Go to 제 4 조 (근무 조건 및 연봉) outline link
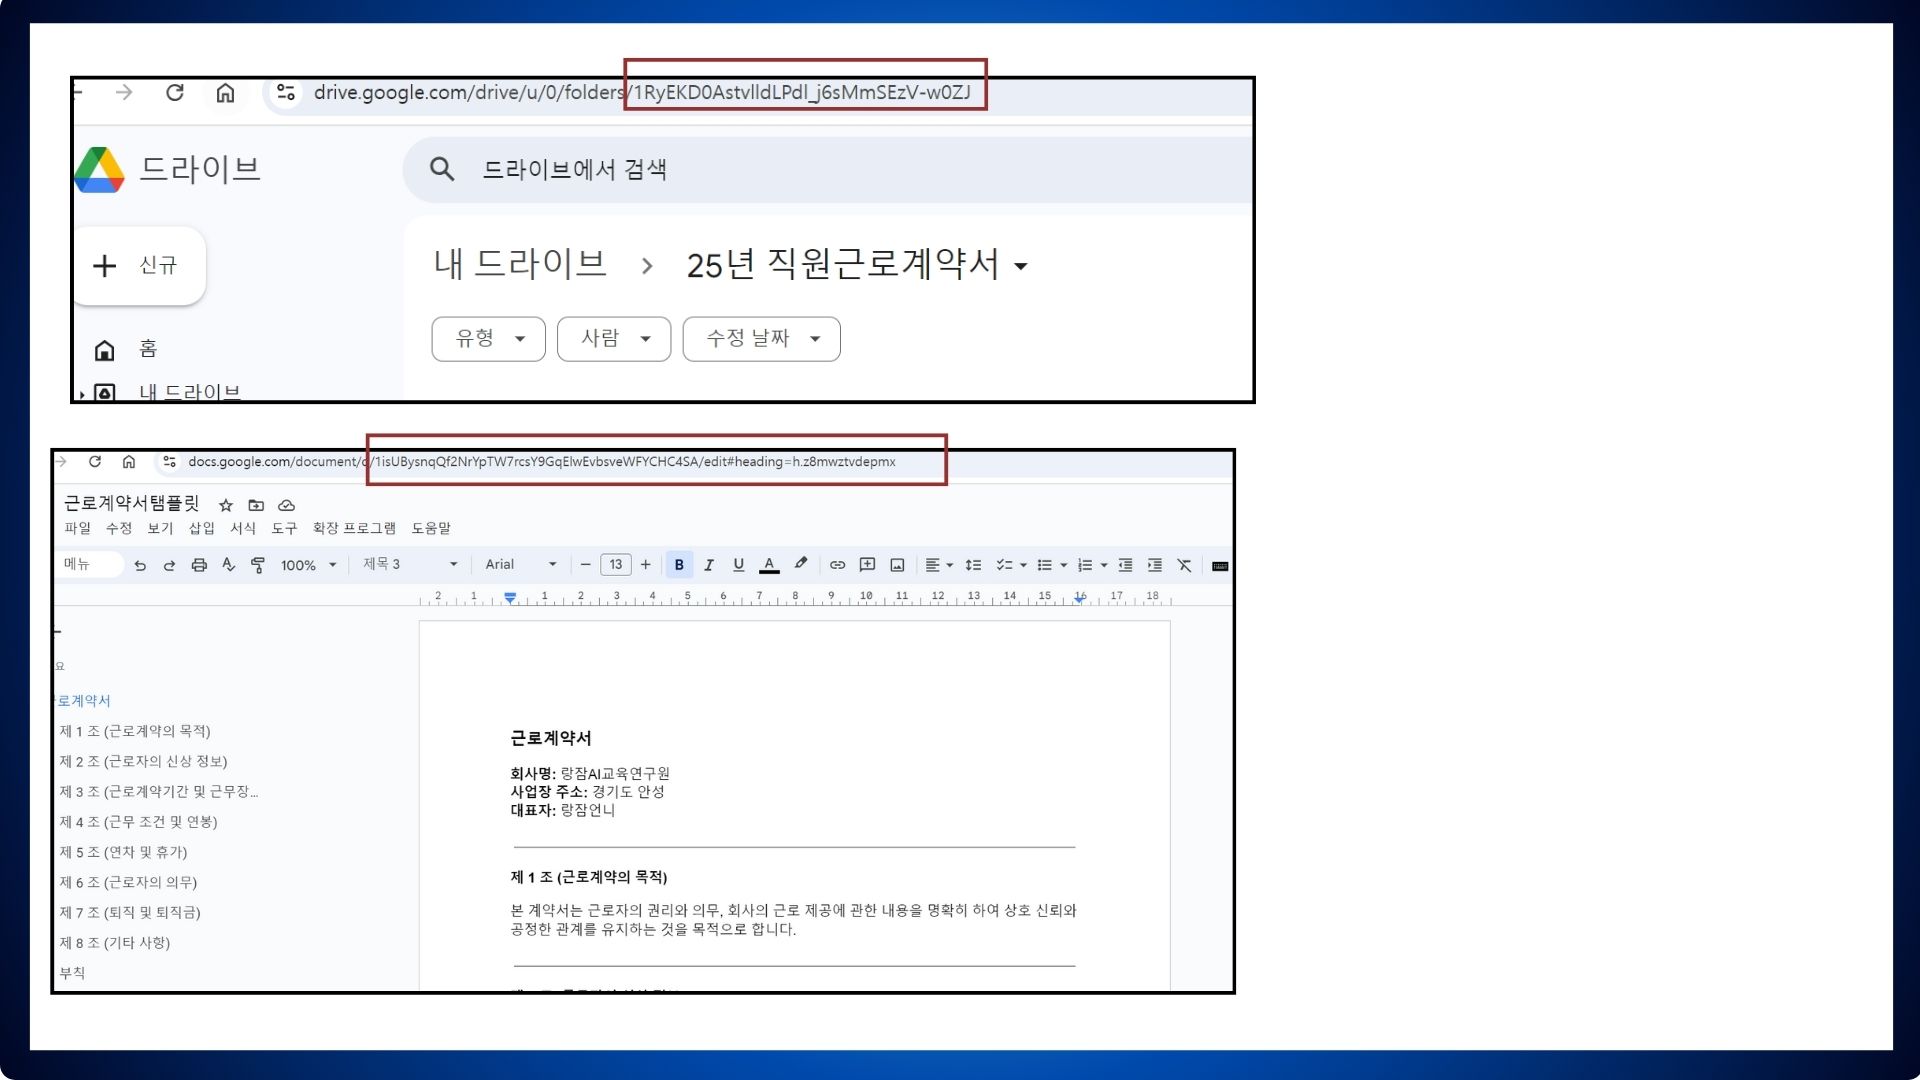This screenshot has height=1080, width=1920. coord(138,822)
